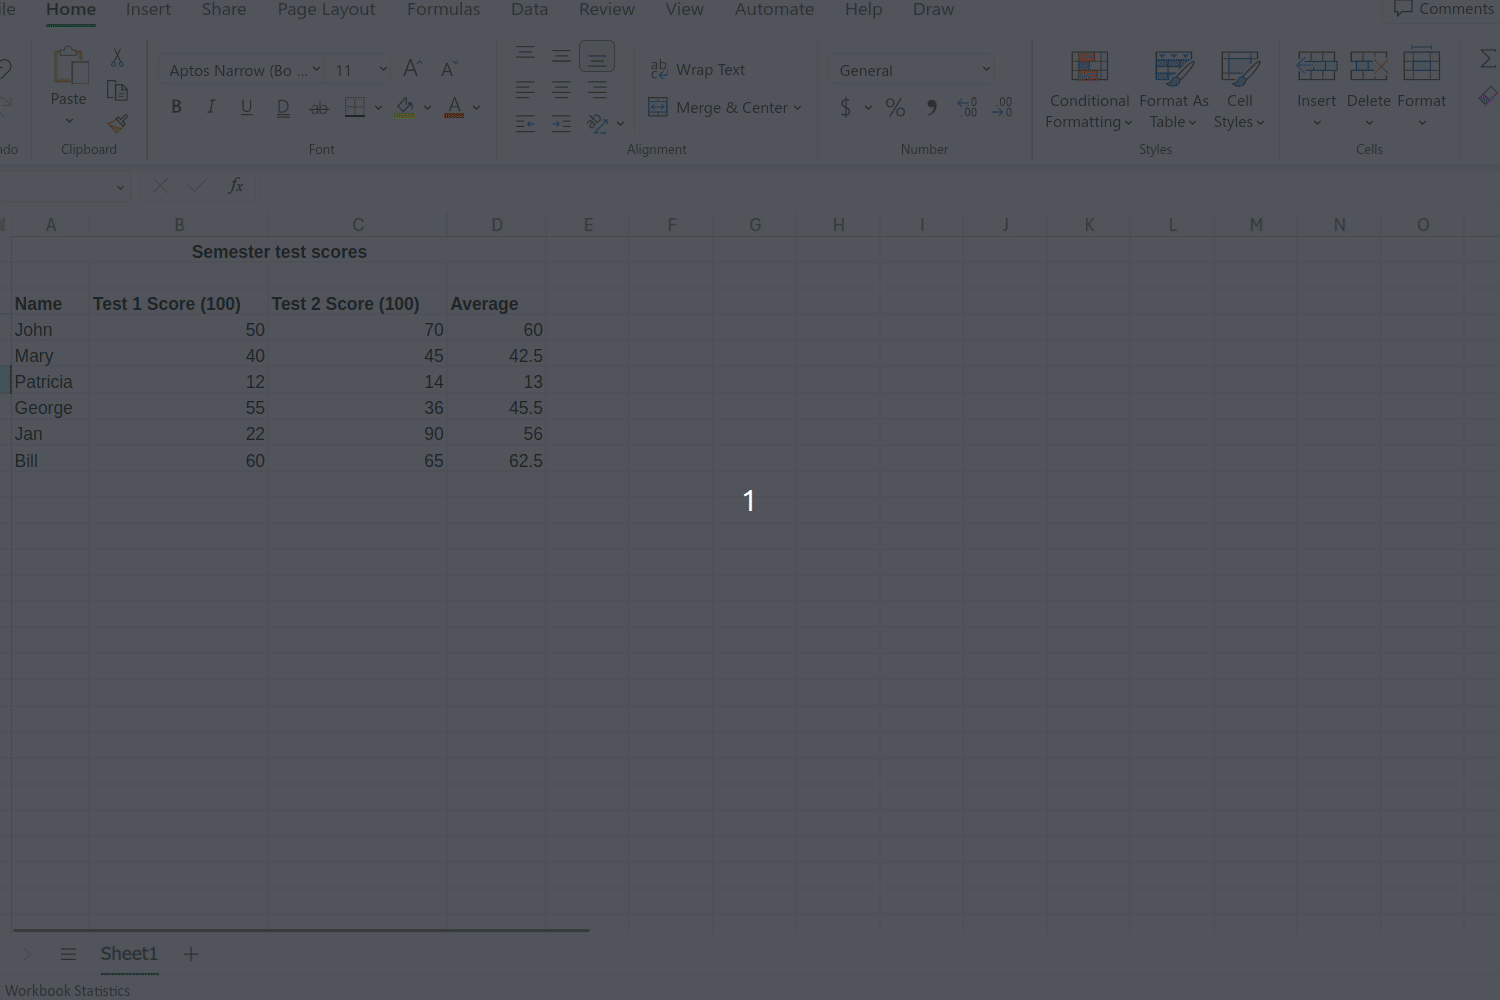Expand the font size dropdown
This screenshot has width=1500, height=1000.
pyautogui.click(x=383, y=70)
